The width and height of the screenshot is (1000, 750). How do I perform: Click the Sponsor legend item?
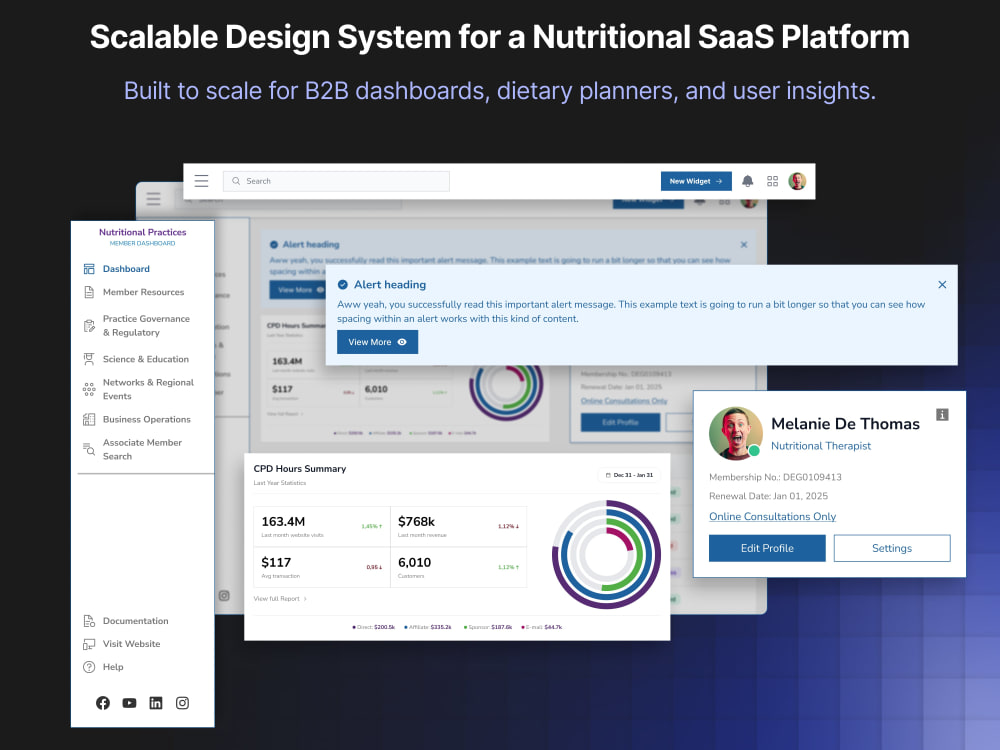(x=488, y=628)
